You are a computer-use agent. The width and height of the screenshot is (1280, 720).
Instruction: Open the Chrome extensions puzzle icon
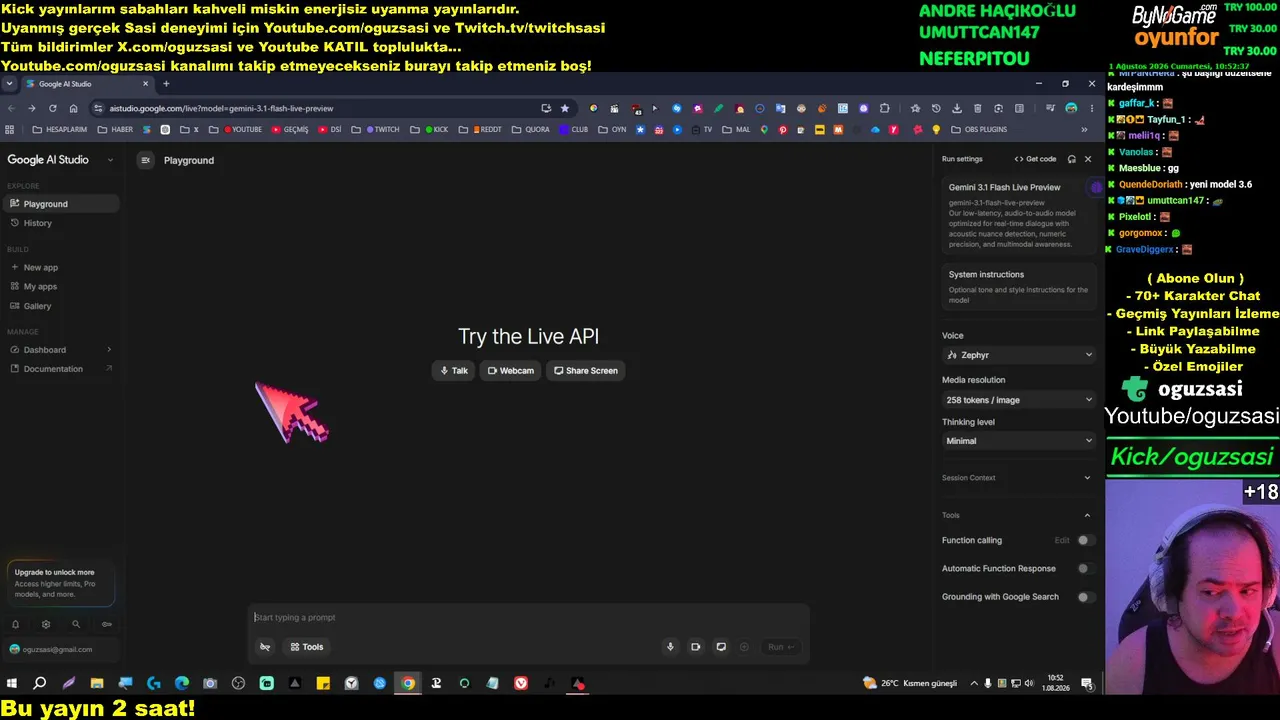884,108
